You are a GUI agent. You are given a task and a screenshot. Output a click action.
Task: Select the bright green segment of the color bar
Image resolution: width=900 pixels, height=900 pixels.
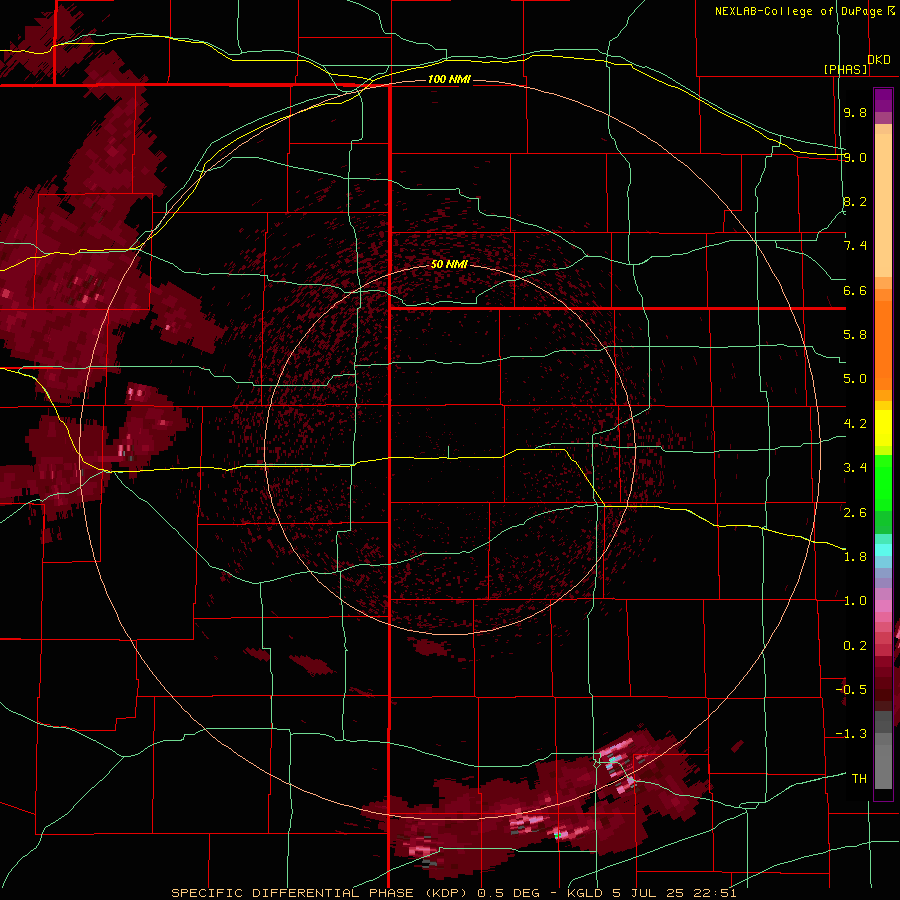coord(883,484)
